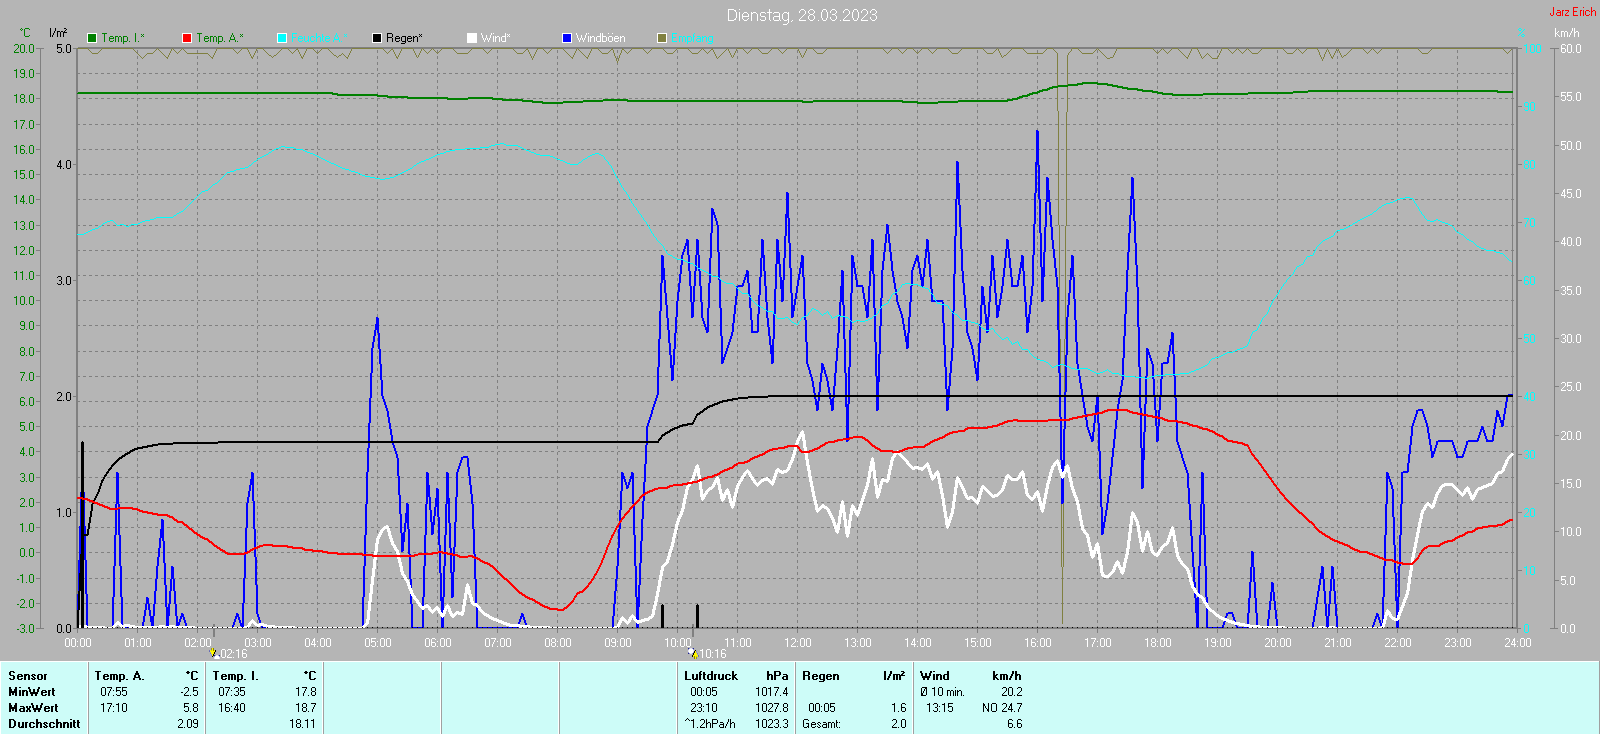Click the blue Windböen legend square
This screenshot has height=734, width=1600.
[567, 38]
